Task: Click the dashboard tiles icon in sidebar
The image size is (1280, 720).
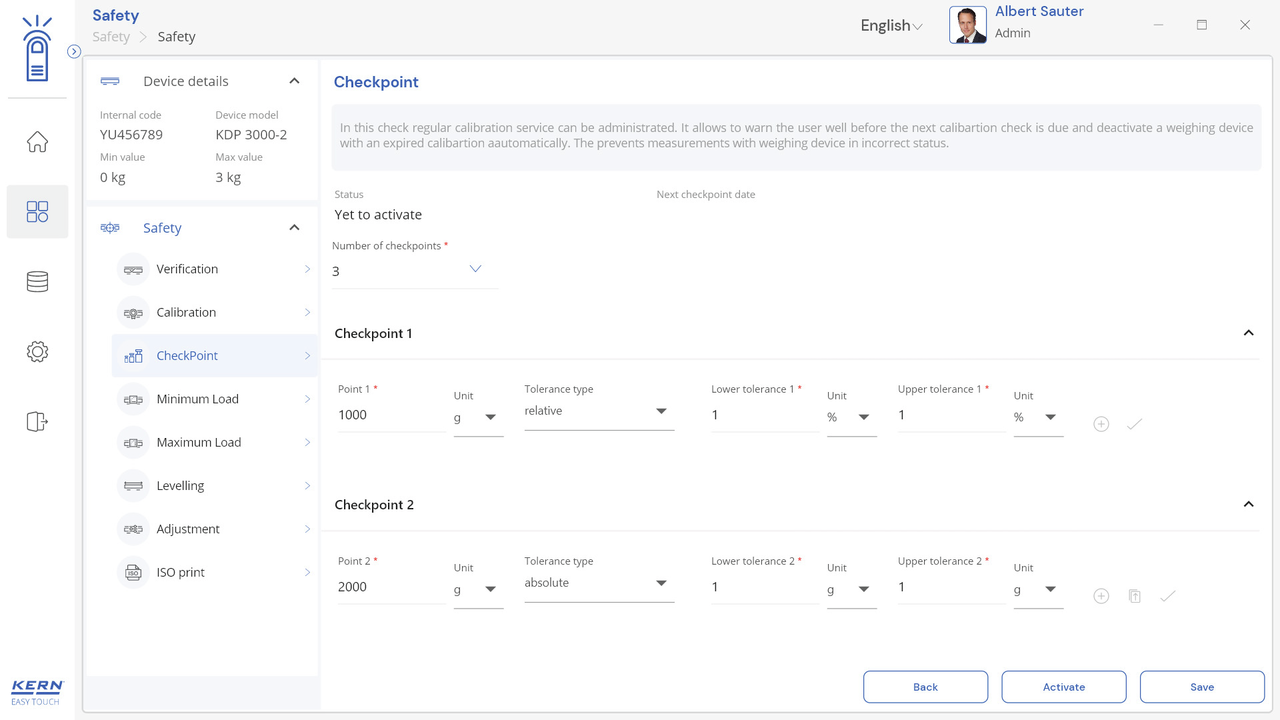Action: [37, 212]
